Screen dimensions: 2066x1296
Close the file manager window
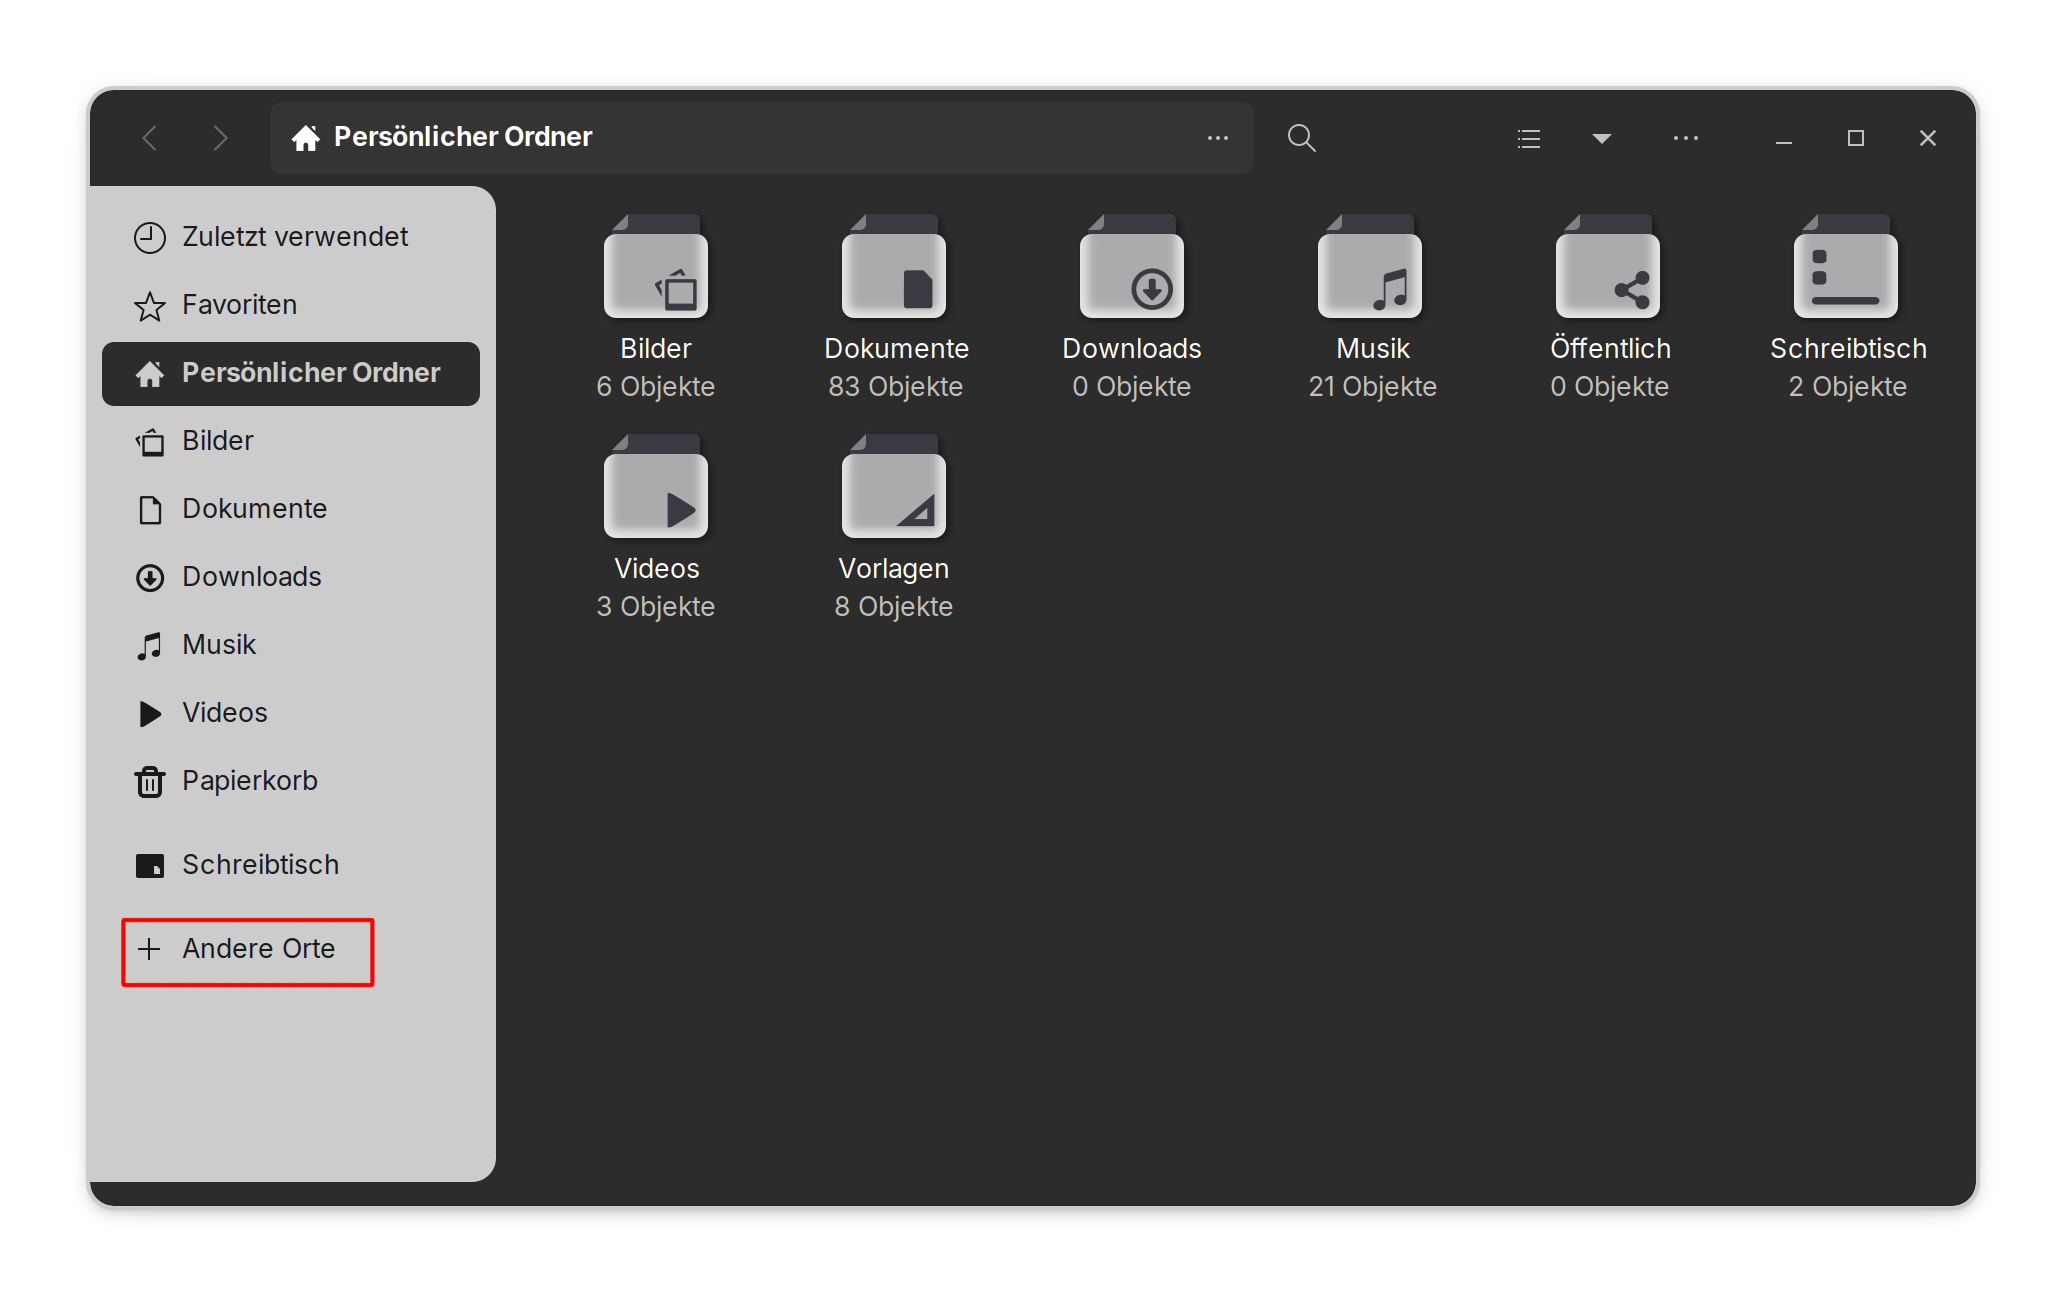click(1928, 138)
